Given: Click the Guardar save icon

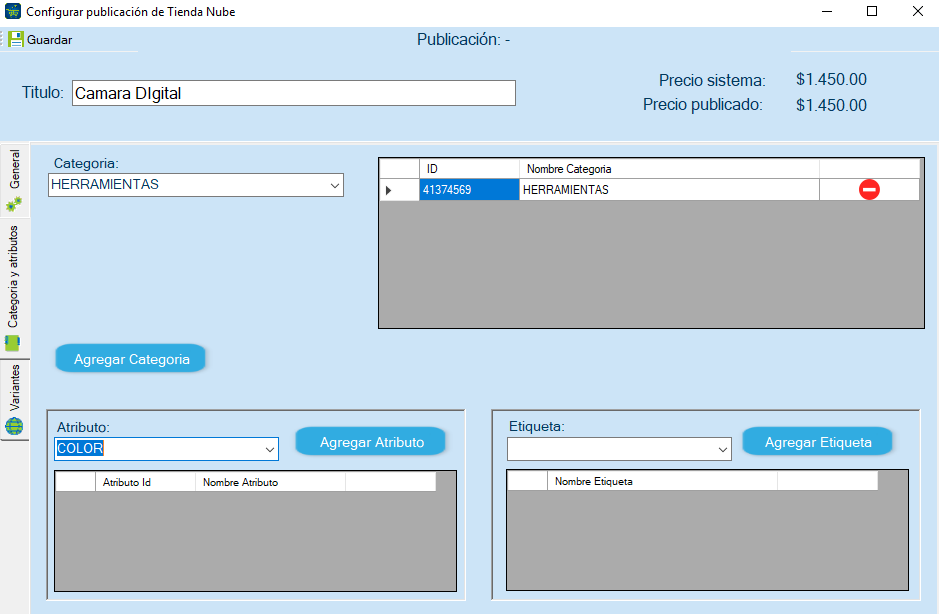Looking at the screenshot, I should [16, 40].
